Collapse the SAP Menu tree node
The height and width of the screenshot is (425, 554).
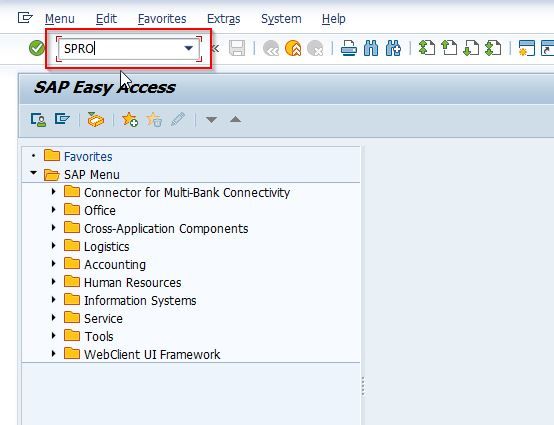coord(34,173)
